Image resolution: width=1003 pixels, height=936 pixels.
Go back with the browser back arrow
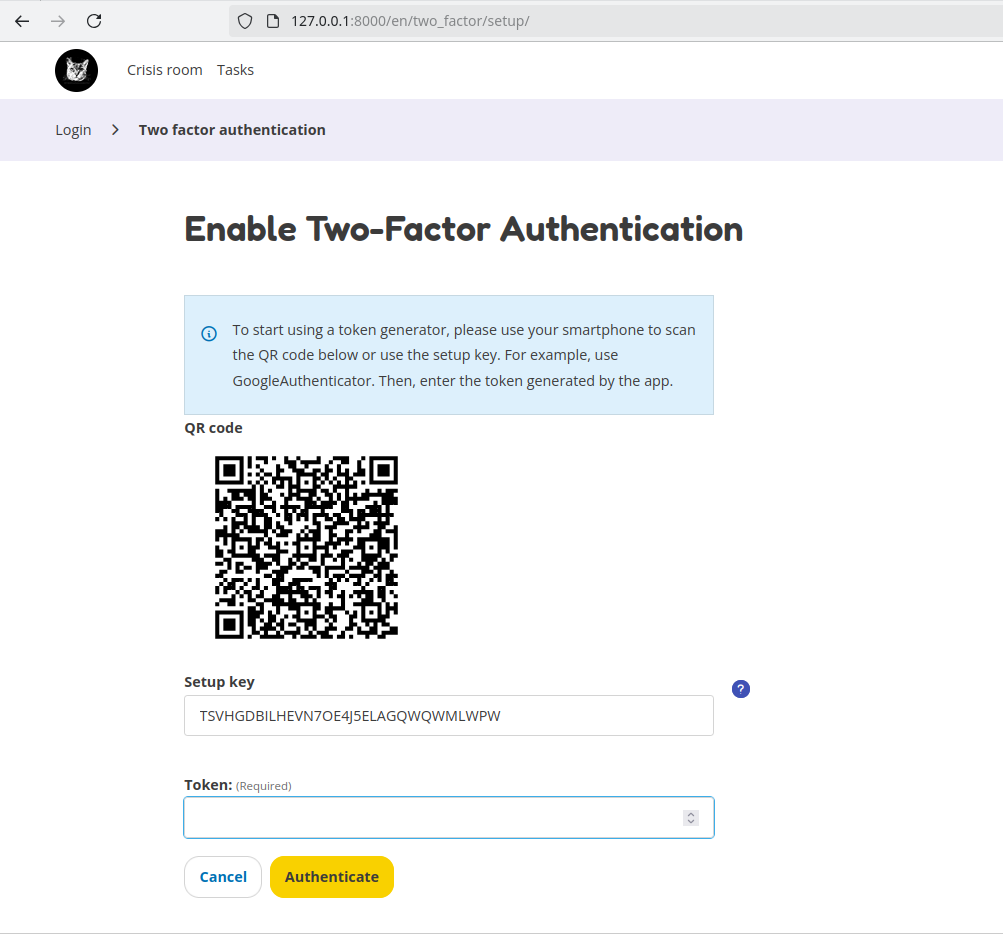click(x=22, y=21)
